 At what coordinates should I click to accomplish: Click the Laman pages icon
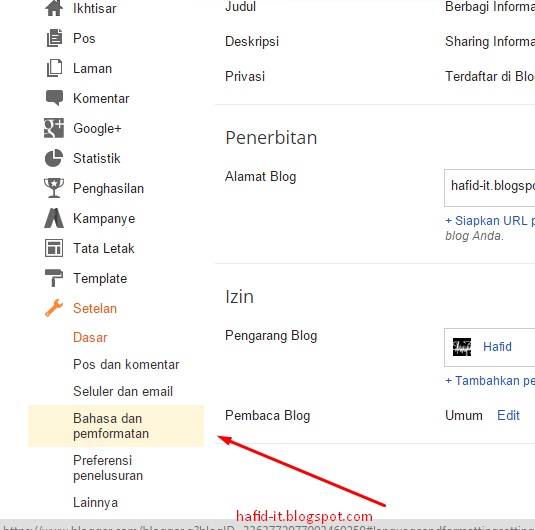pos(54,68)
